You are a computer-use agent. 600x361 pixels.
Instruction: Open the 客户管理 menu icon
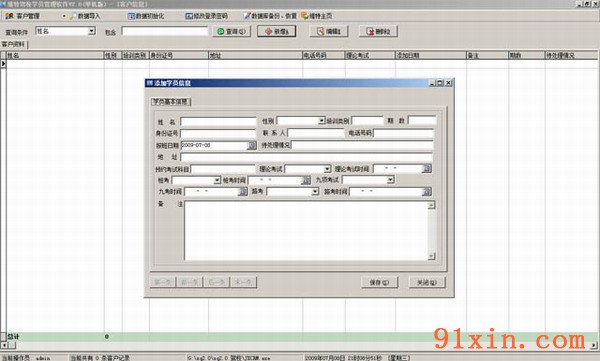click(10, 16)
